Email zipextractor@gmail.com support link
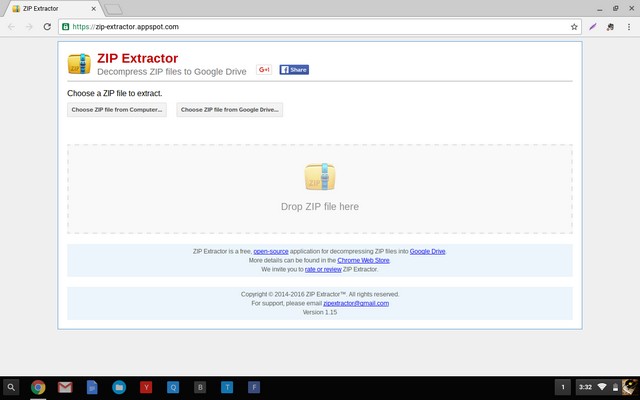Image resolution: width=640 pixels, height=400 pixels. point(356,303)
